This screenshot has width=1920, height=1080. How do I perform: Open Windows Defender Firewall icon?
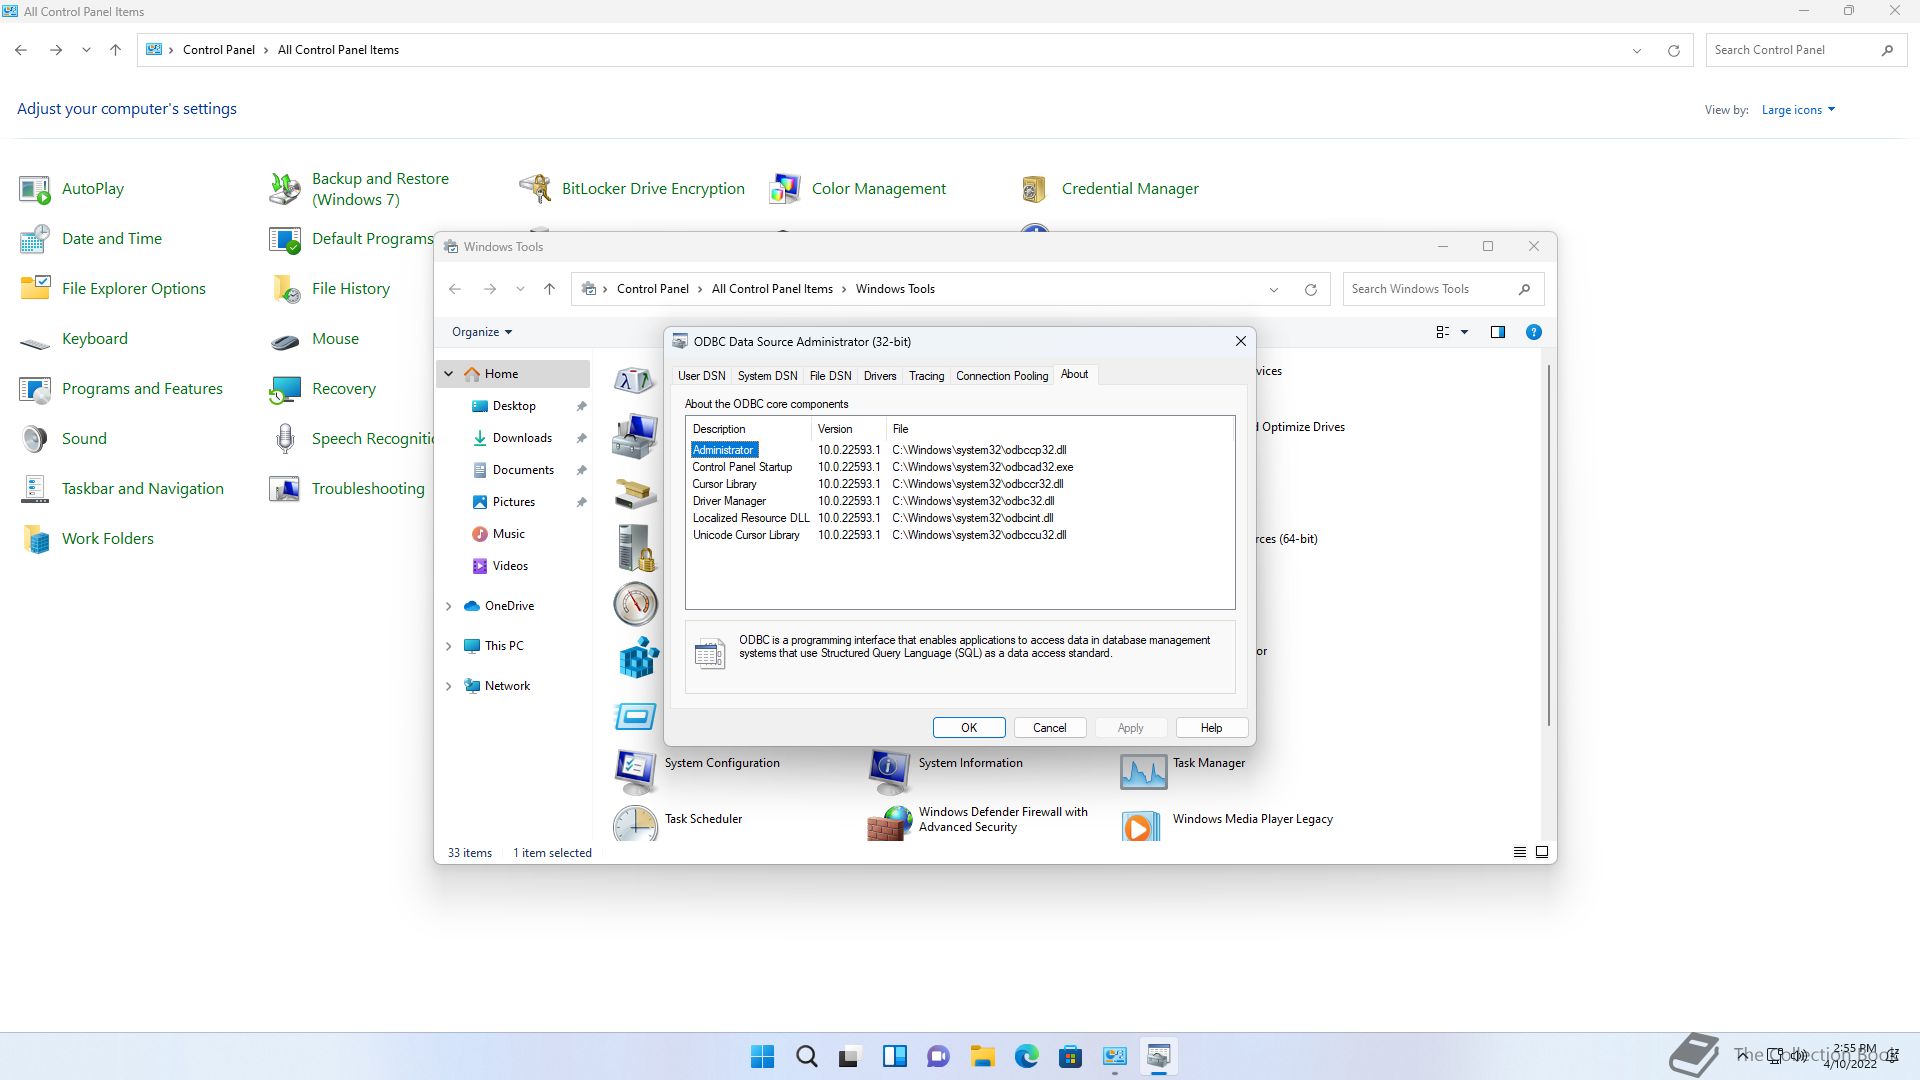click(x=888, y=823)
